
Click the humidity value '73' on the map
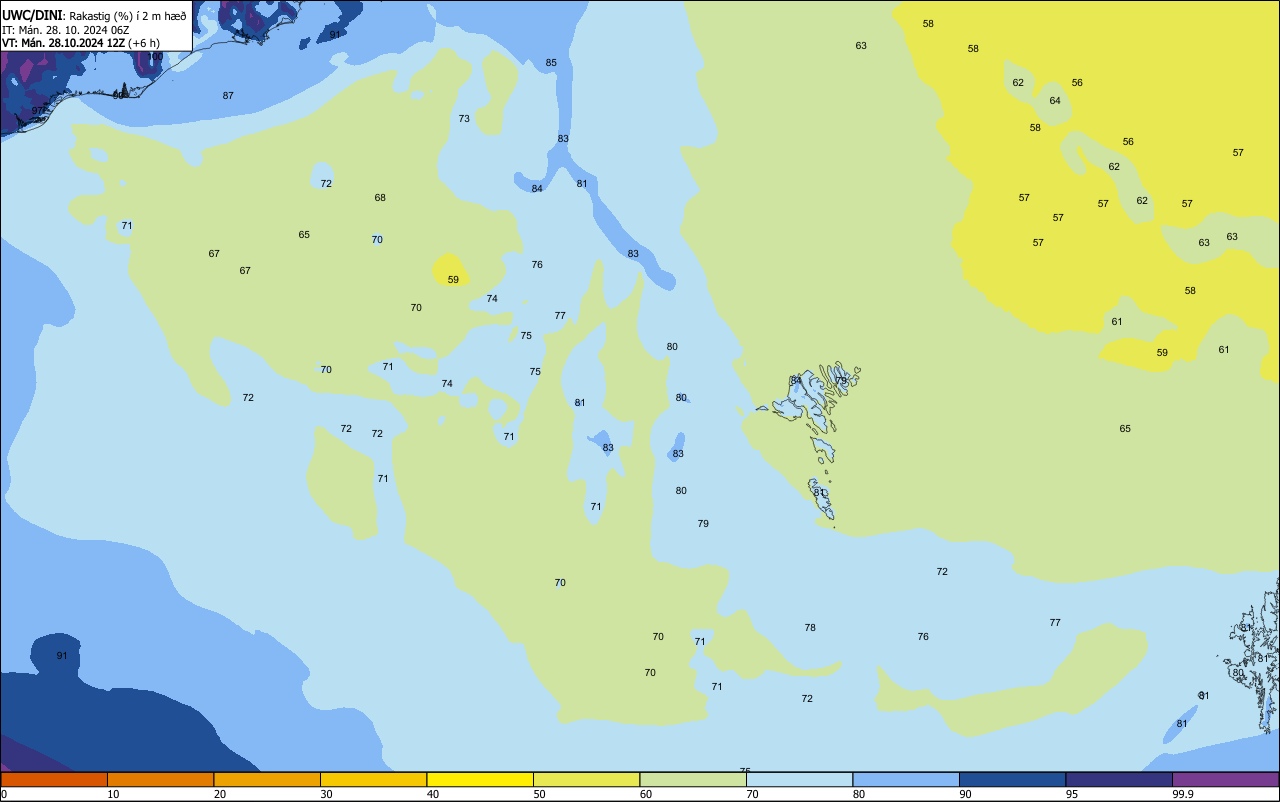point(464,119)
